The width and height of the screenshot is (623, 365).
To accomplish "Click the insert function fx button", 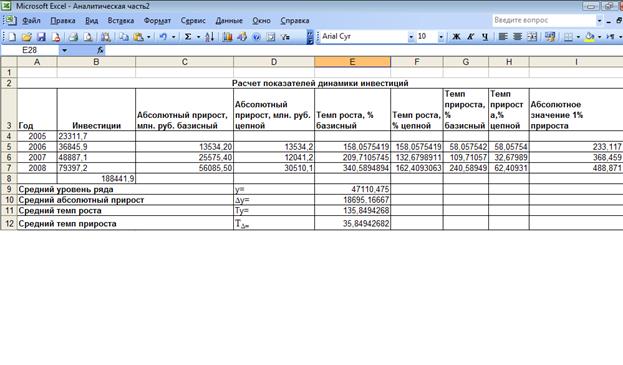I will tap(100, 50).
